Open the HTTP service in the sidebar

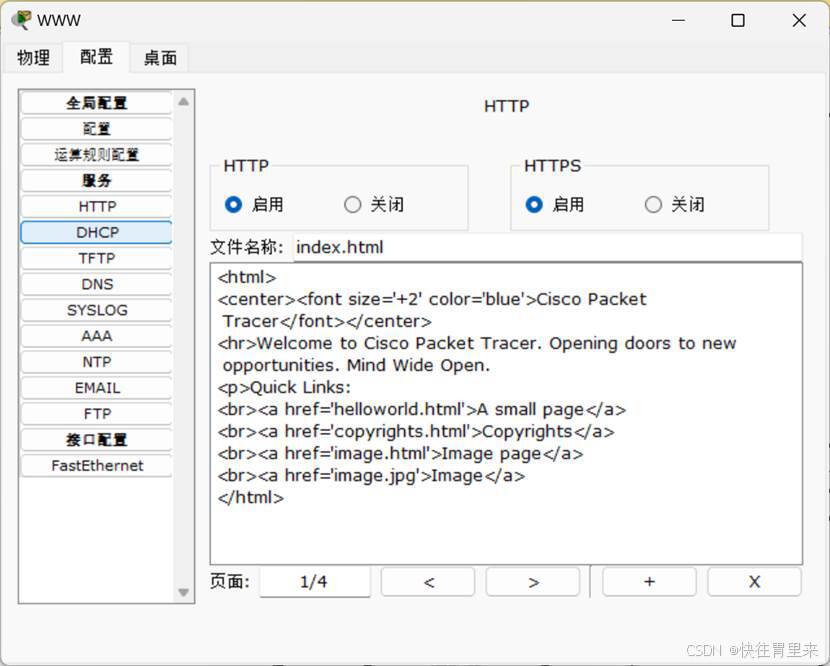97,206
